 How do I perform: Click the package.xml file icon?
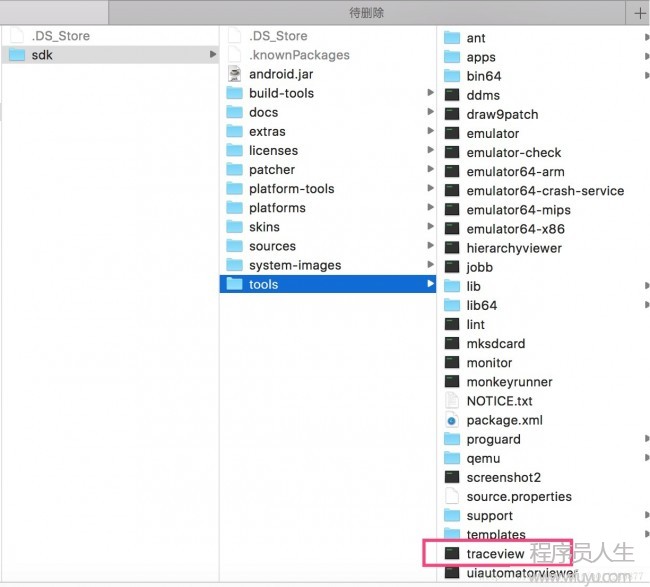point(452,420)
